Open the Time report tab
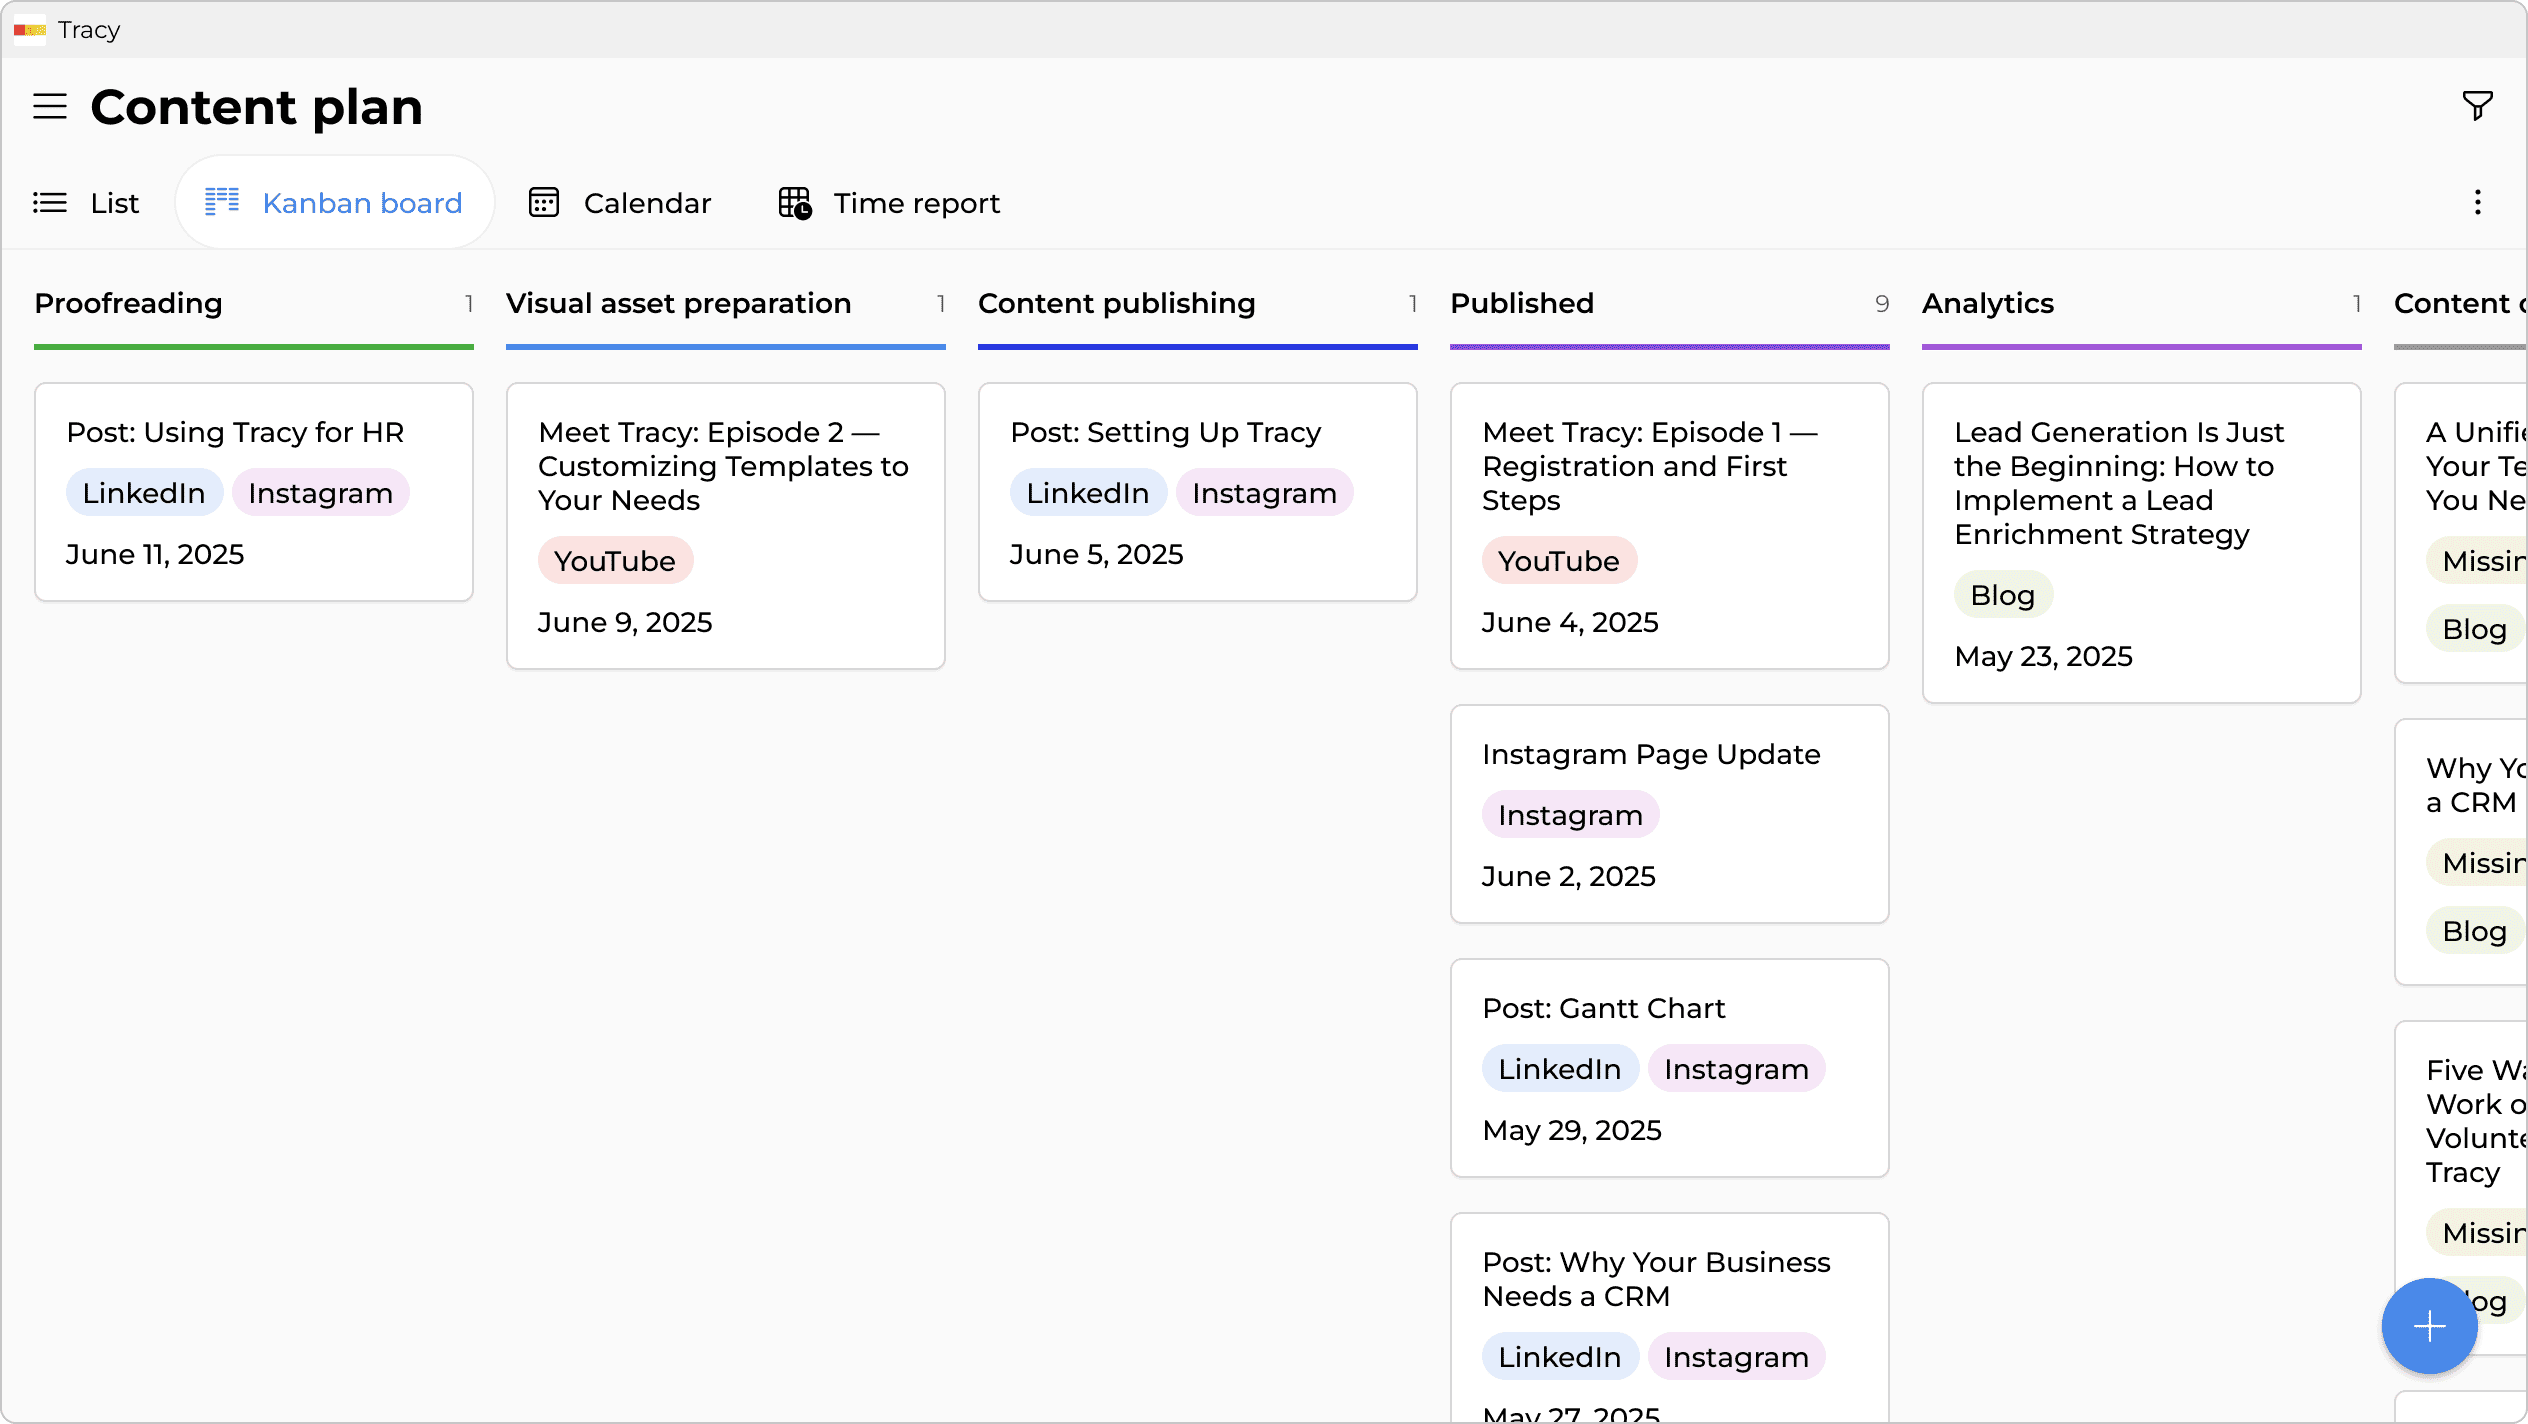This screenshot has width=2528, height=1424. point(889,203)
